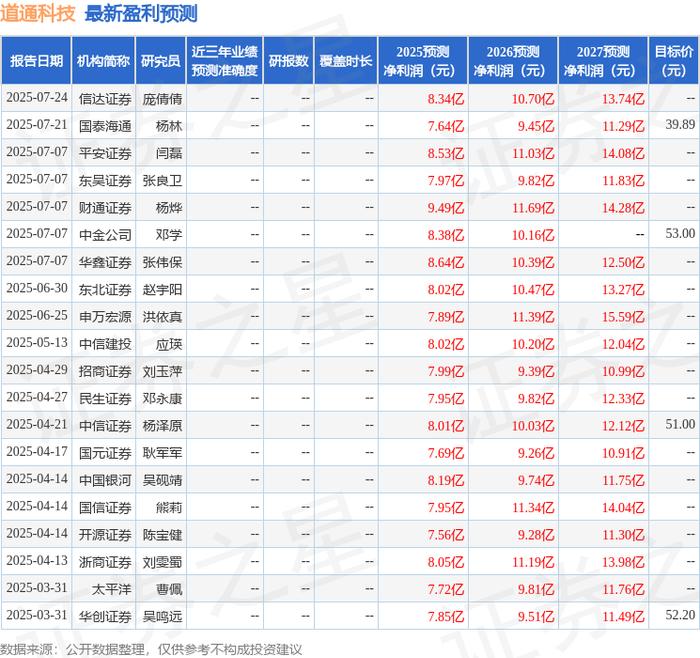Screen dimensions: 700x658
Task: Select analyst 刘玉萍
Action: coord(162,371)
